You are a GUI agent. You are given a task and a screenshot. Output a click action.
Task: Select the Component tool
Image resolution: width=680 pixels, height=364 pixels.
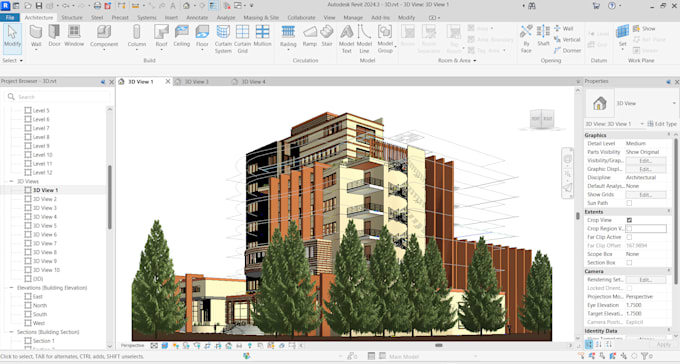104,36
